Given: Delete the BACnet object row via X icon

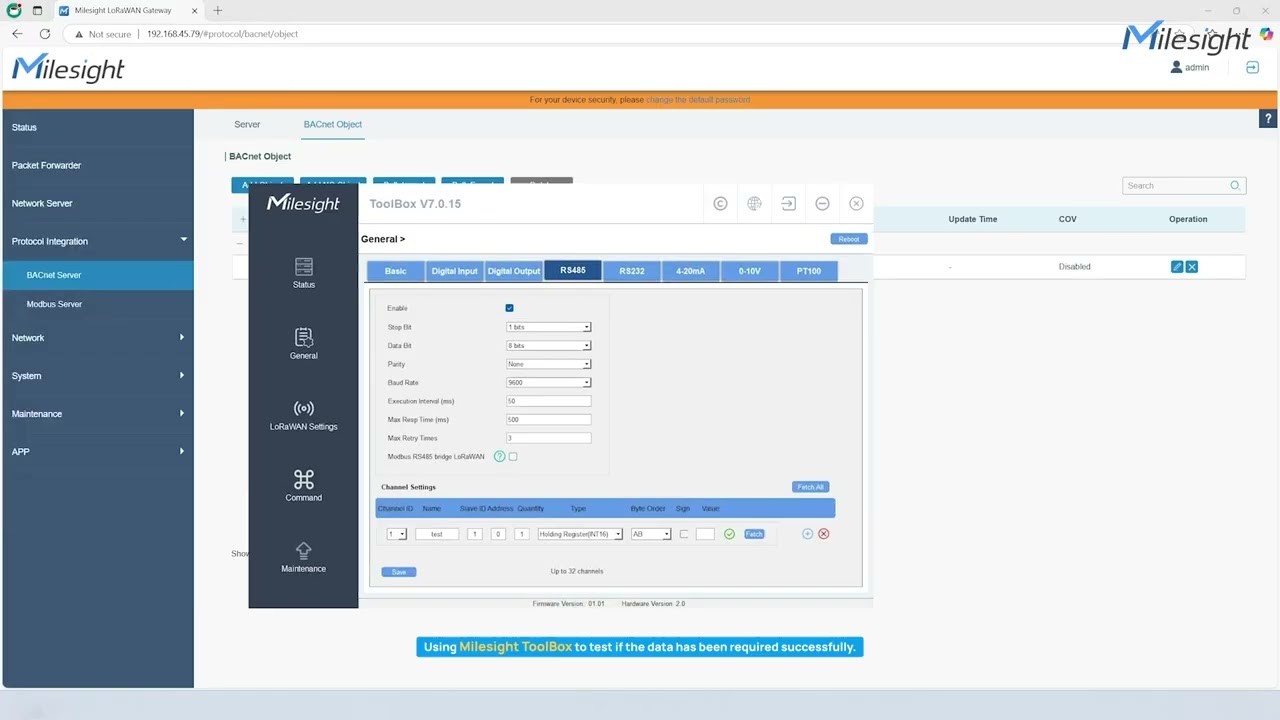Looking at the screenshot, I should pyautogui.click(x=1192, y=267).
